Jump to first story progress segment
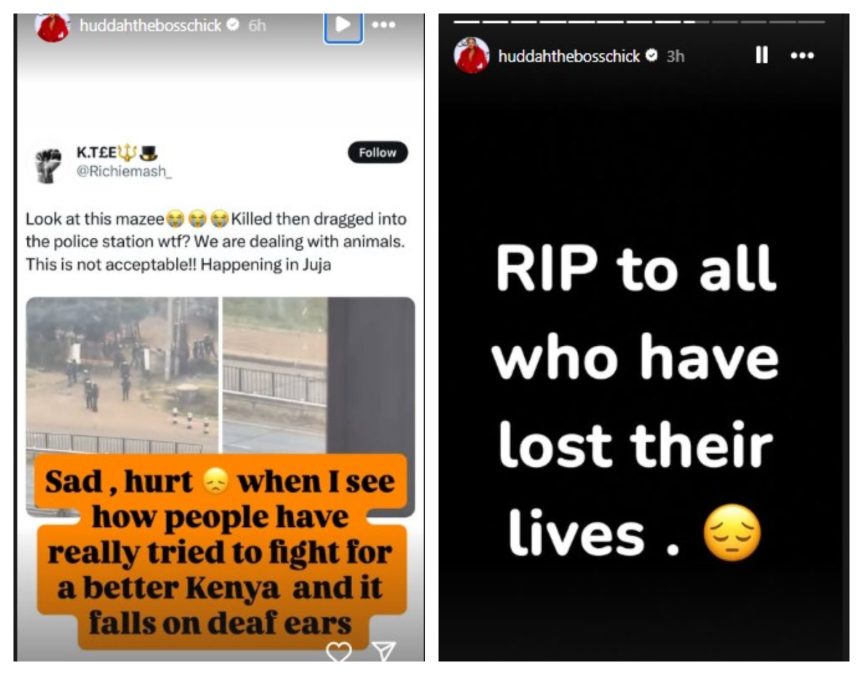This screenshot has height=675, width=863. tap(466, 22)
